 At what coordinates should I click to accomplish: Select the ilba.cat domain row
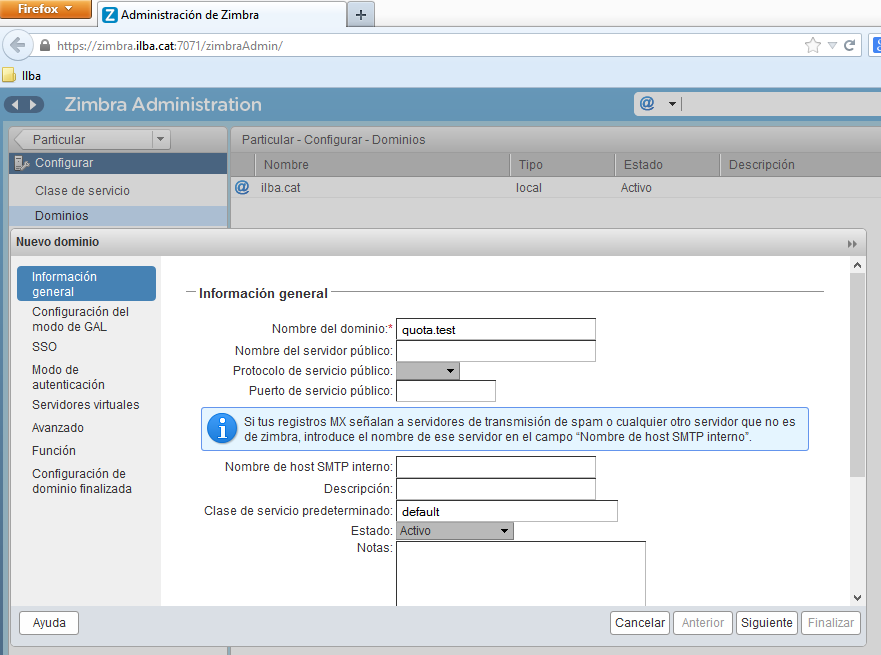point(556,188)
